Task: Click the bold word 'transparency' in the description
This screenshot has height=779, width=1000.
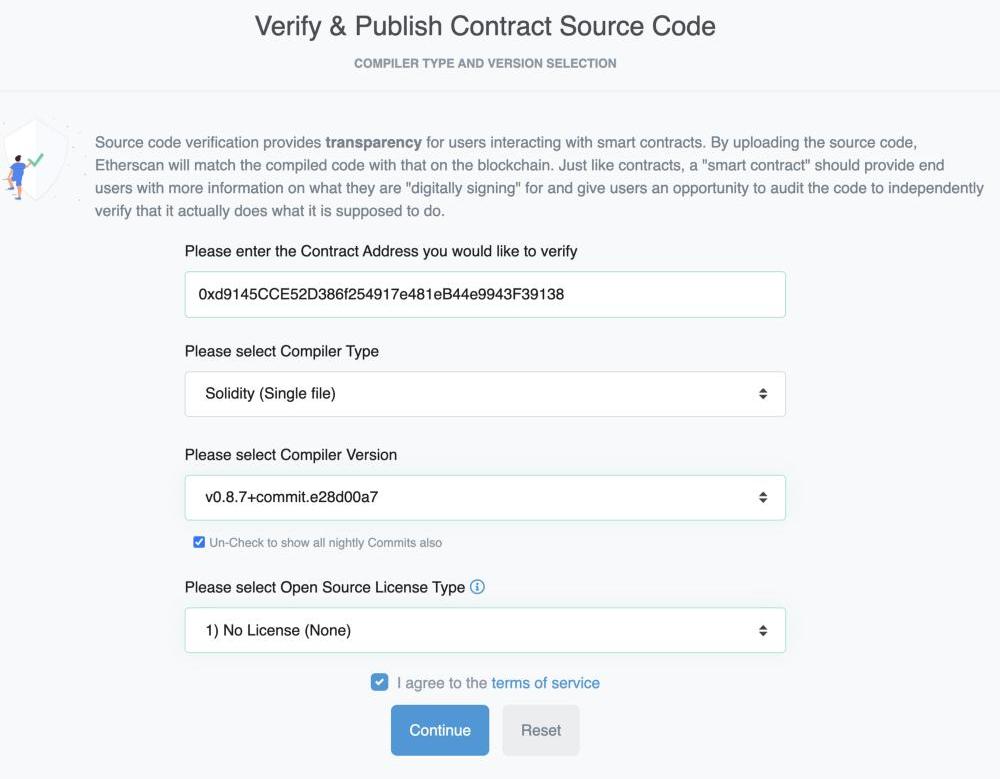Action: [x=373, y=142]
